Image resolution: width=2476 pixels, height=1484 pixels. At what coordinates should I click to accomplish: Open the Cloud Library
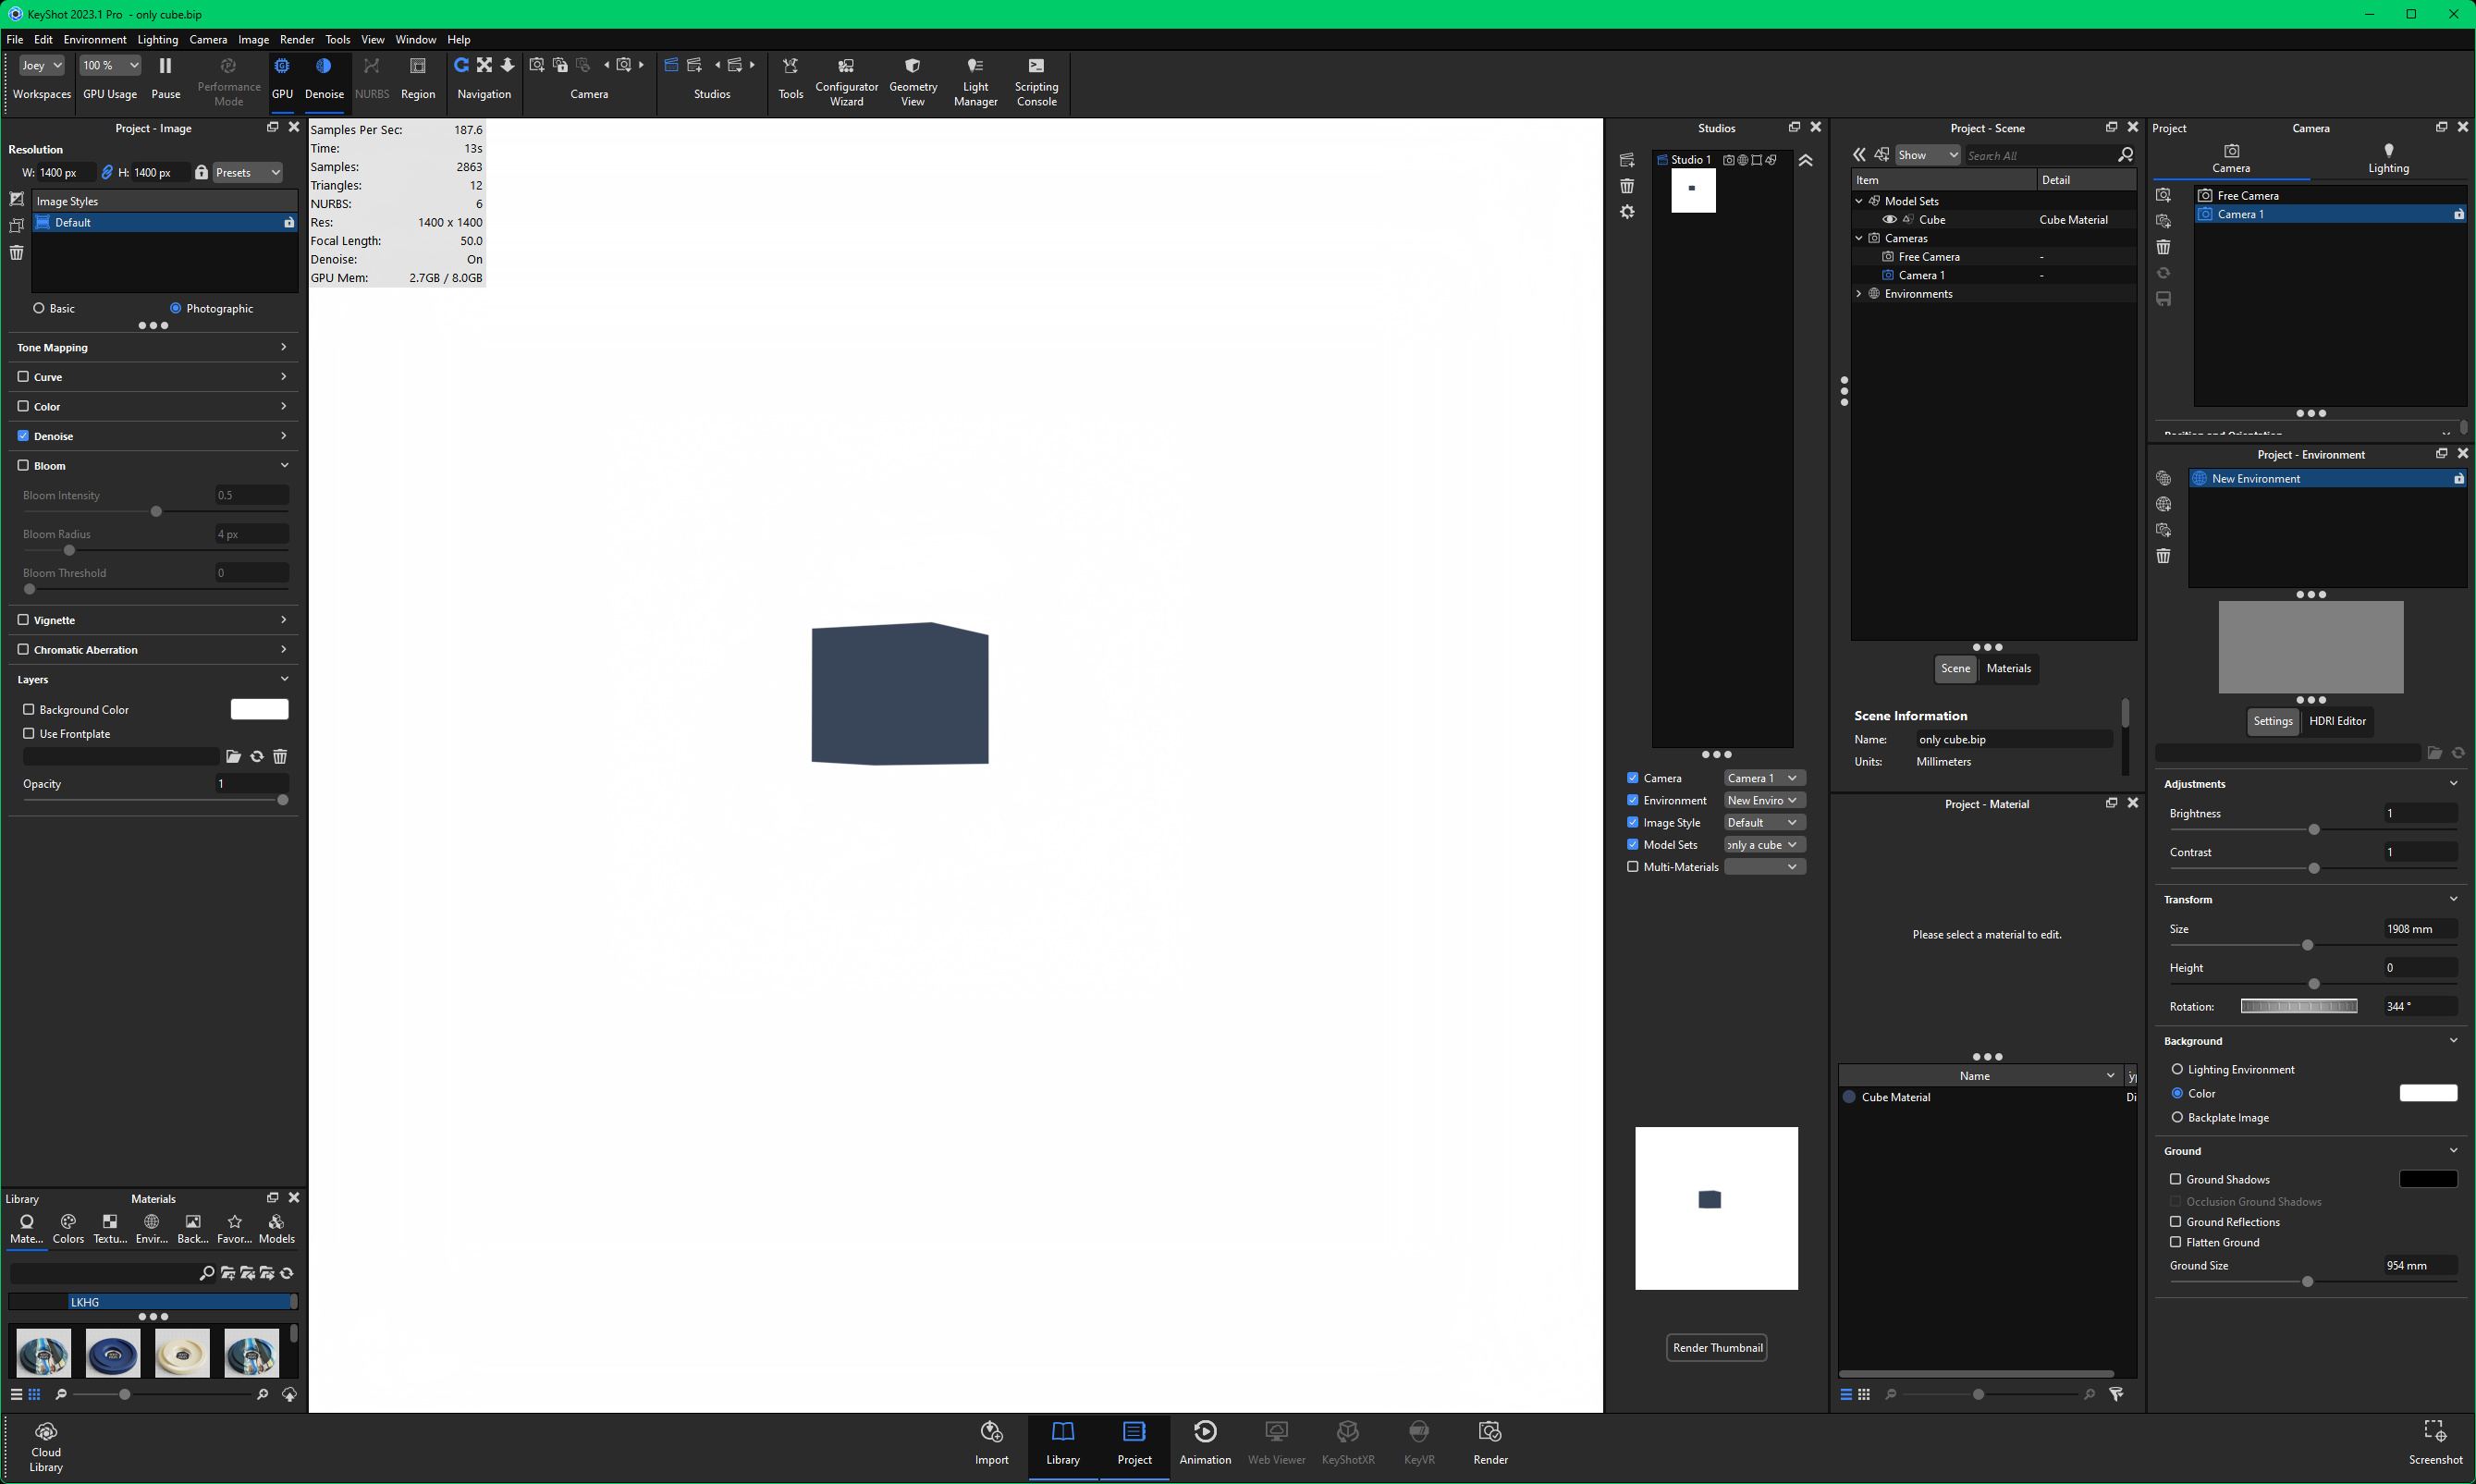pyautogui.click(x=46, y=1447)
